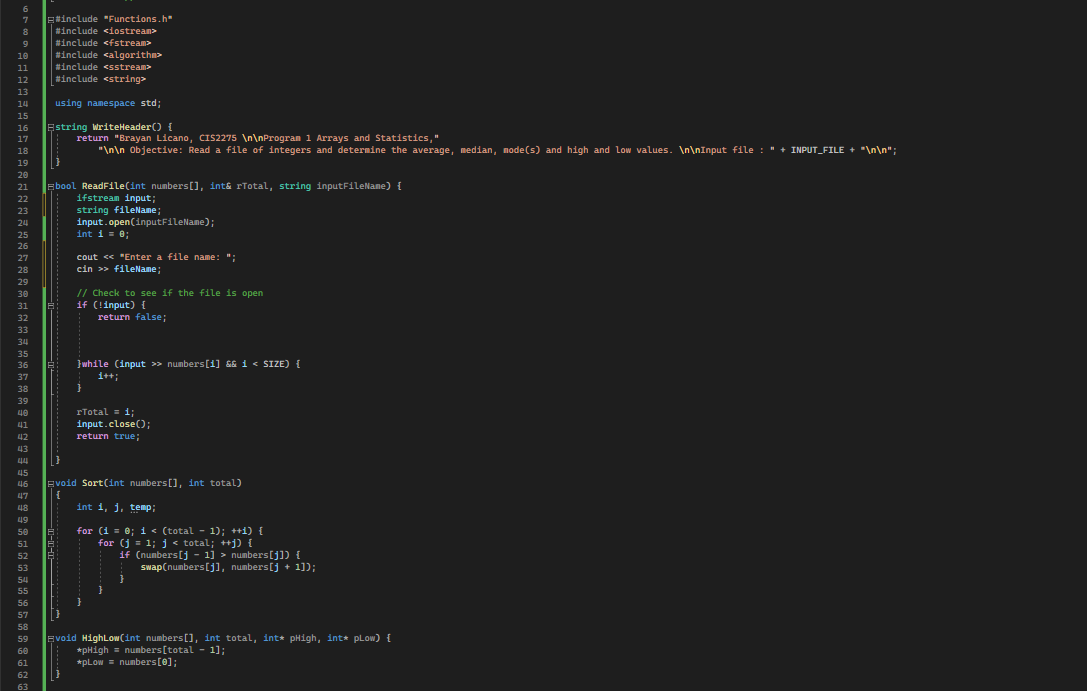1087x691 pixels.
Task: Collapse the if block containing swap call
Action: tap(50, 553)
